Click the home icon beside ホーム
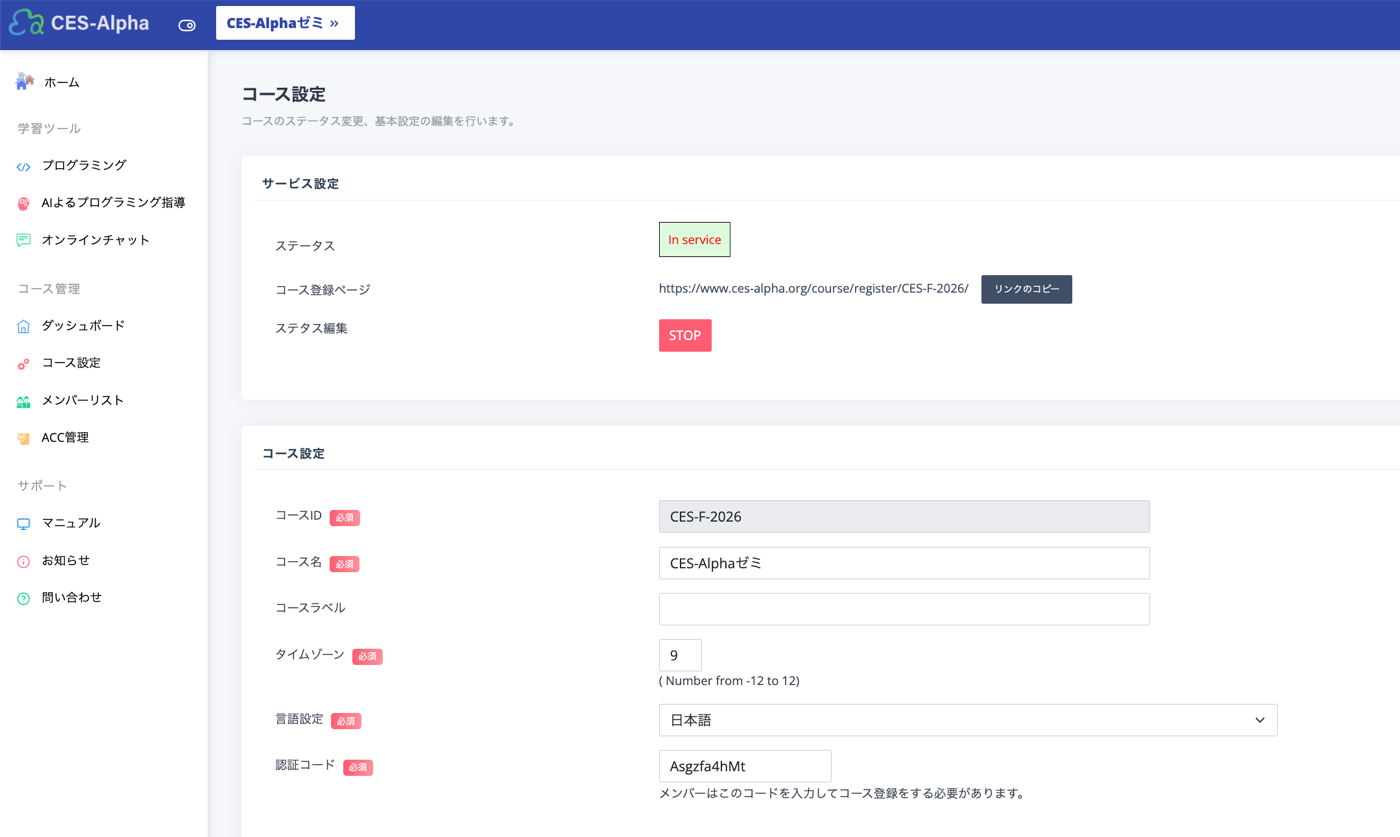This screenshot has height=837, width=1400. click(25, 82)
